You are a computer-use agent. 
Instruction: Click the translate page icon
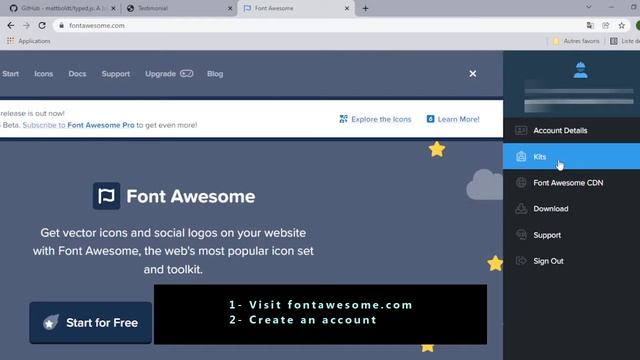tap(590, 25)
